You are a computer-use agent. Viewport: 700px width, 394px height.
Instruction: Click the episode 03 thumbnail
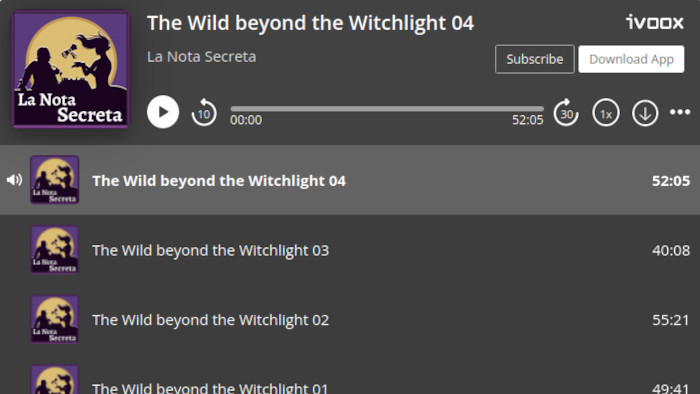tap(54, 250)
